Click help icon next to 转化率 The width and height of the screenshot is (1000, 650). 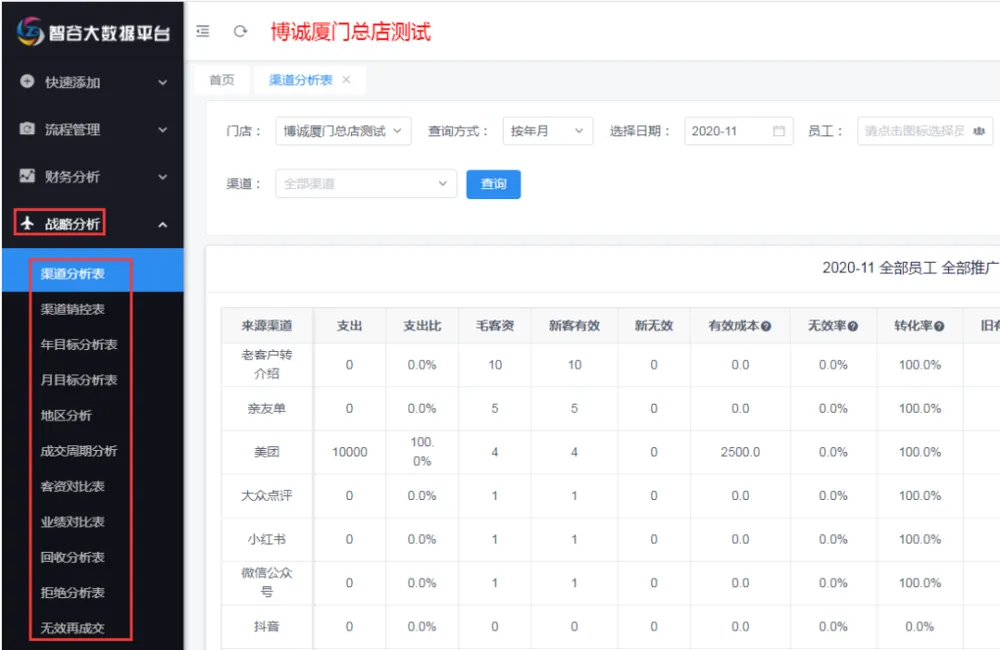coord(939,326)
